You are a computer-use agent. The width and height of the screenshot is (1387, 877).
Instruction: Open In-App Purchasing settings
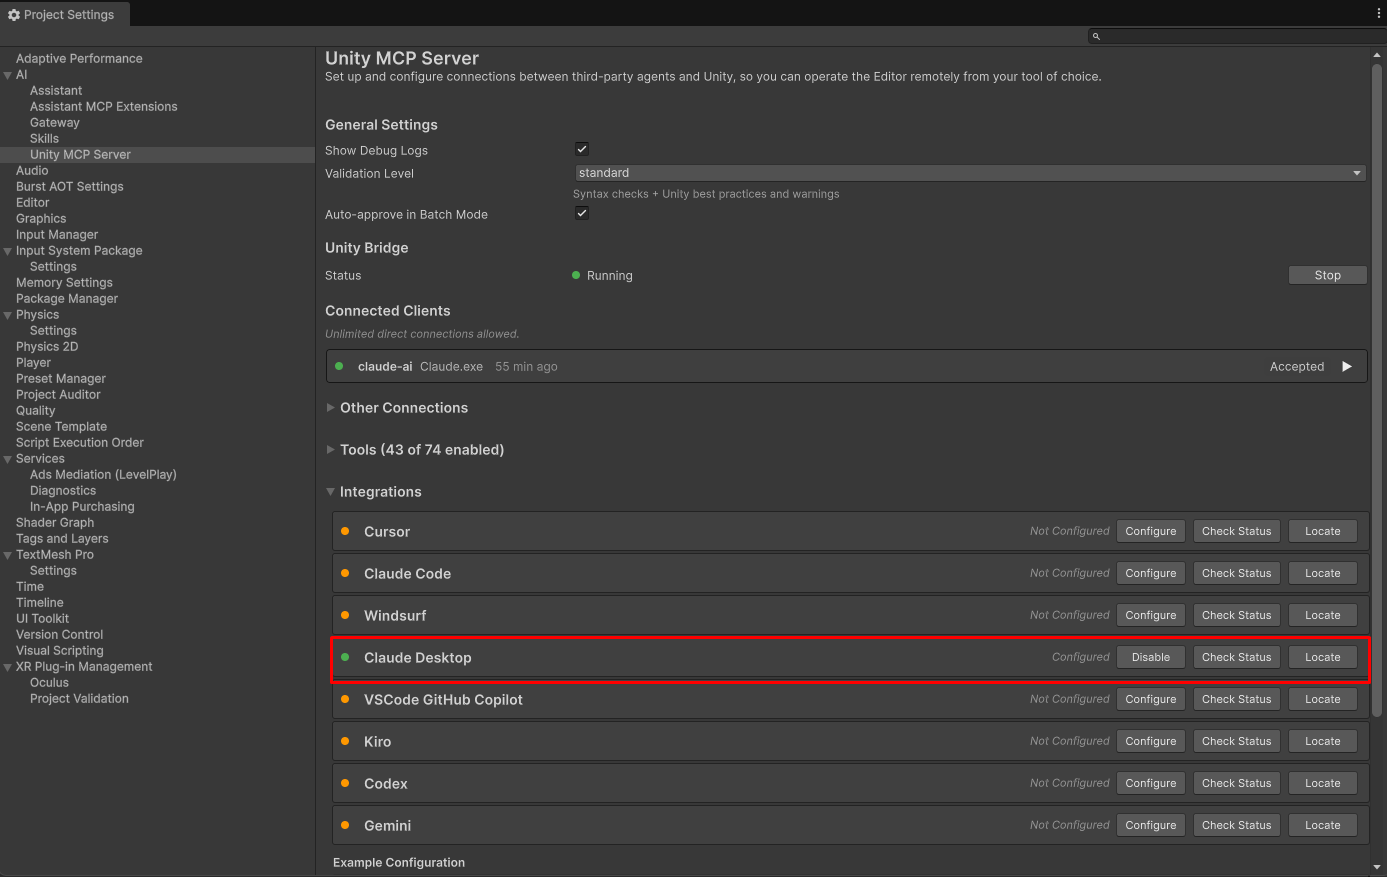pos(82,507)
